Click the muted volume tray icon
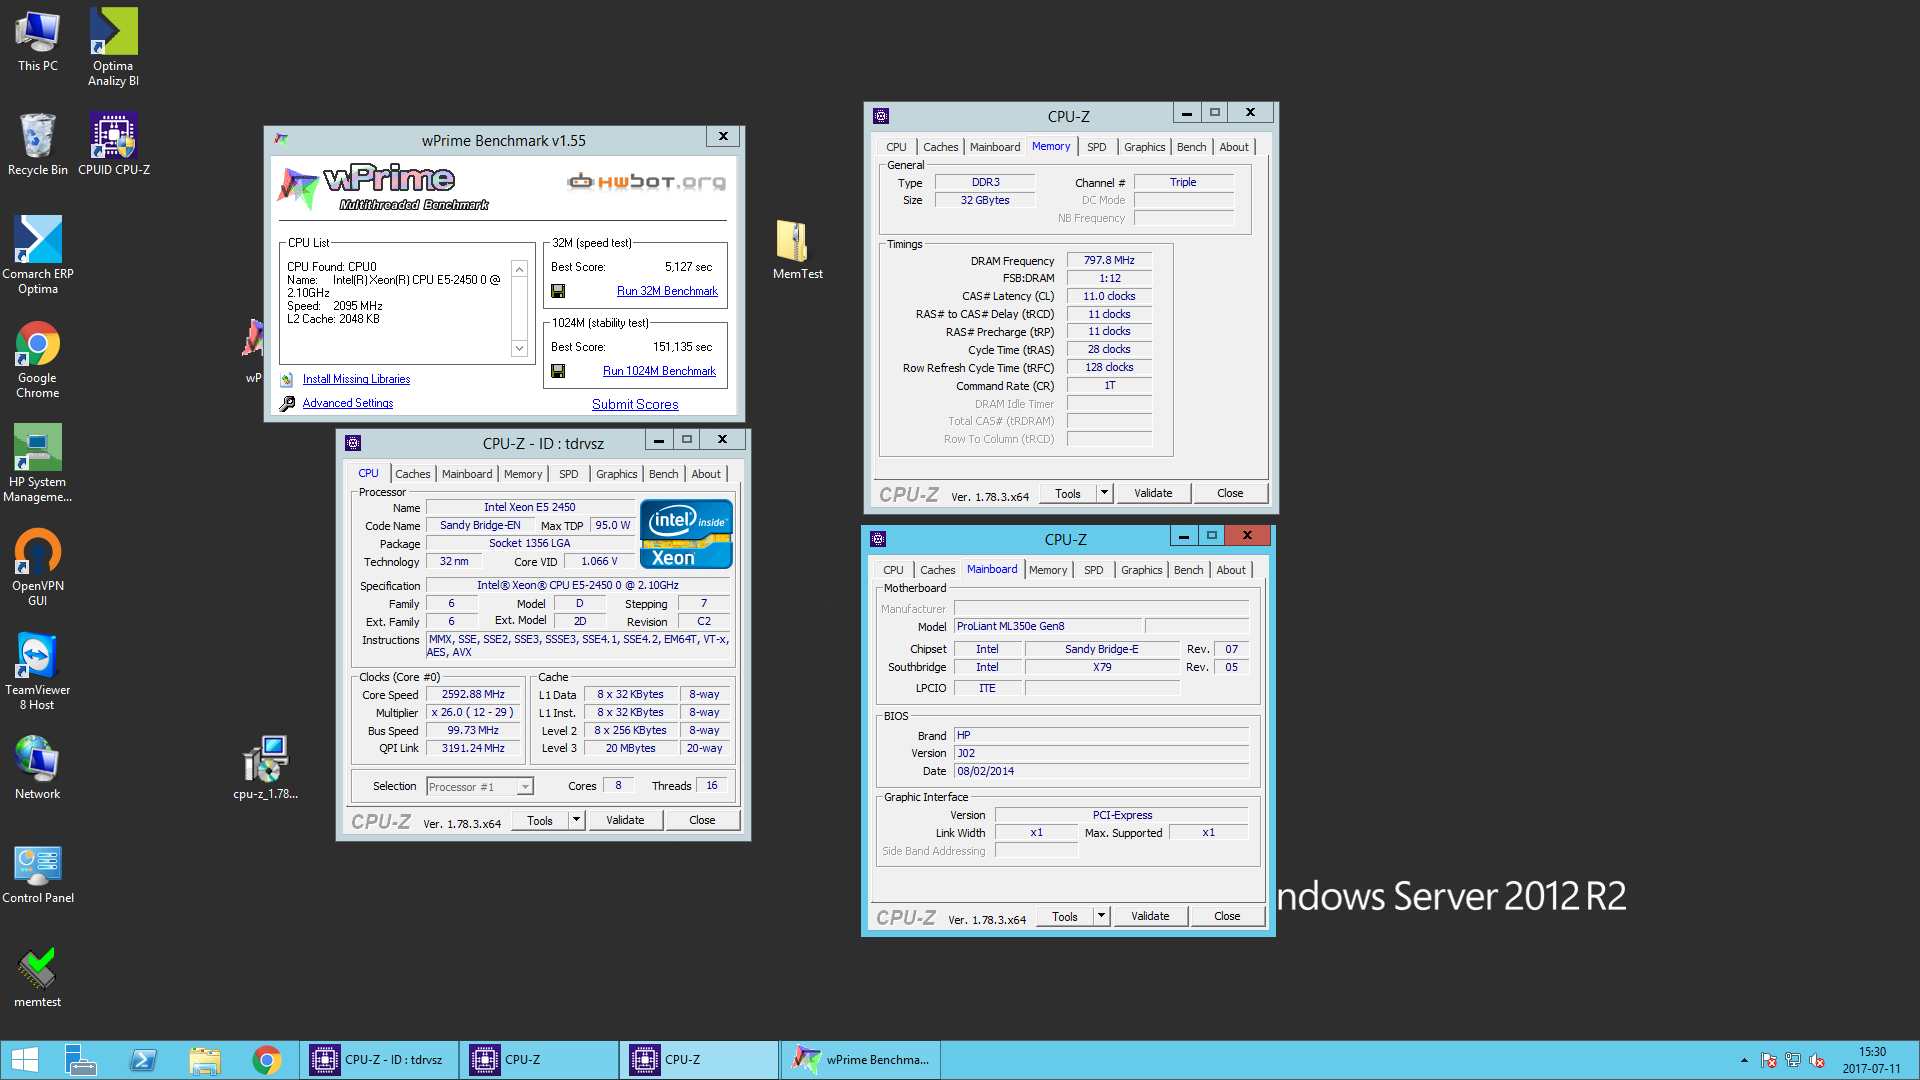 click(1817, 1060)
